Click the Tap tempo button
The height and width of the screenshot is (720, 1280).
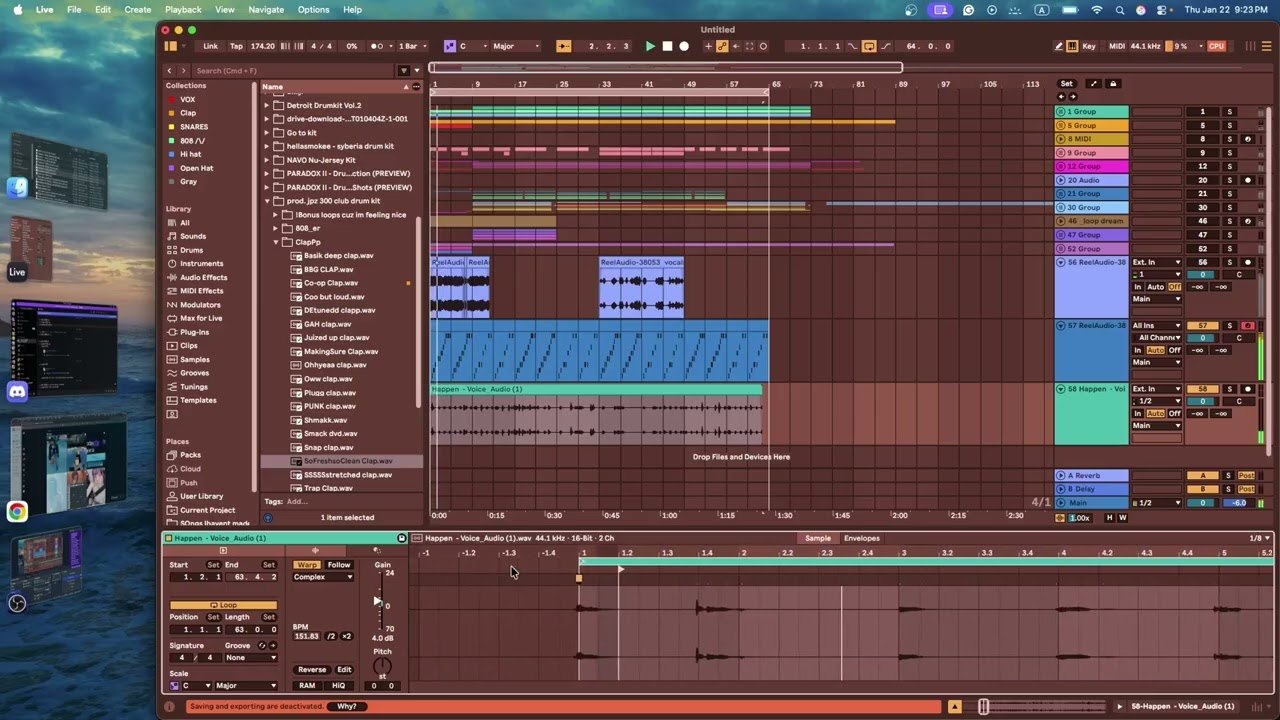(236, 46)
